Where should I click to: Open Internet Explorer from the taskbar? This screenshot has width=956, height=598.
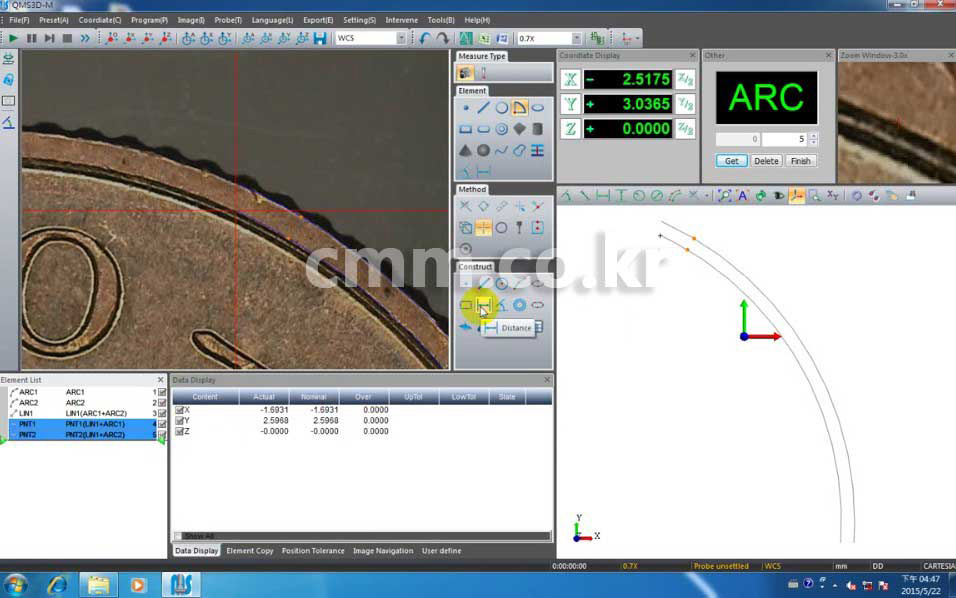point(57,585)
